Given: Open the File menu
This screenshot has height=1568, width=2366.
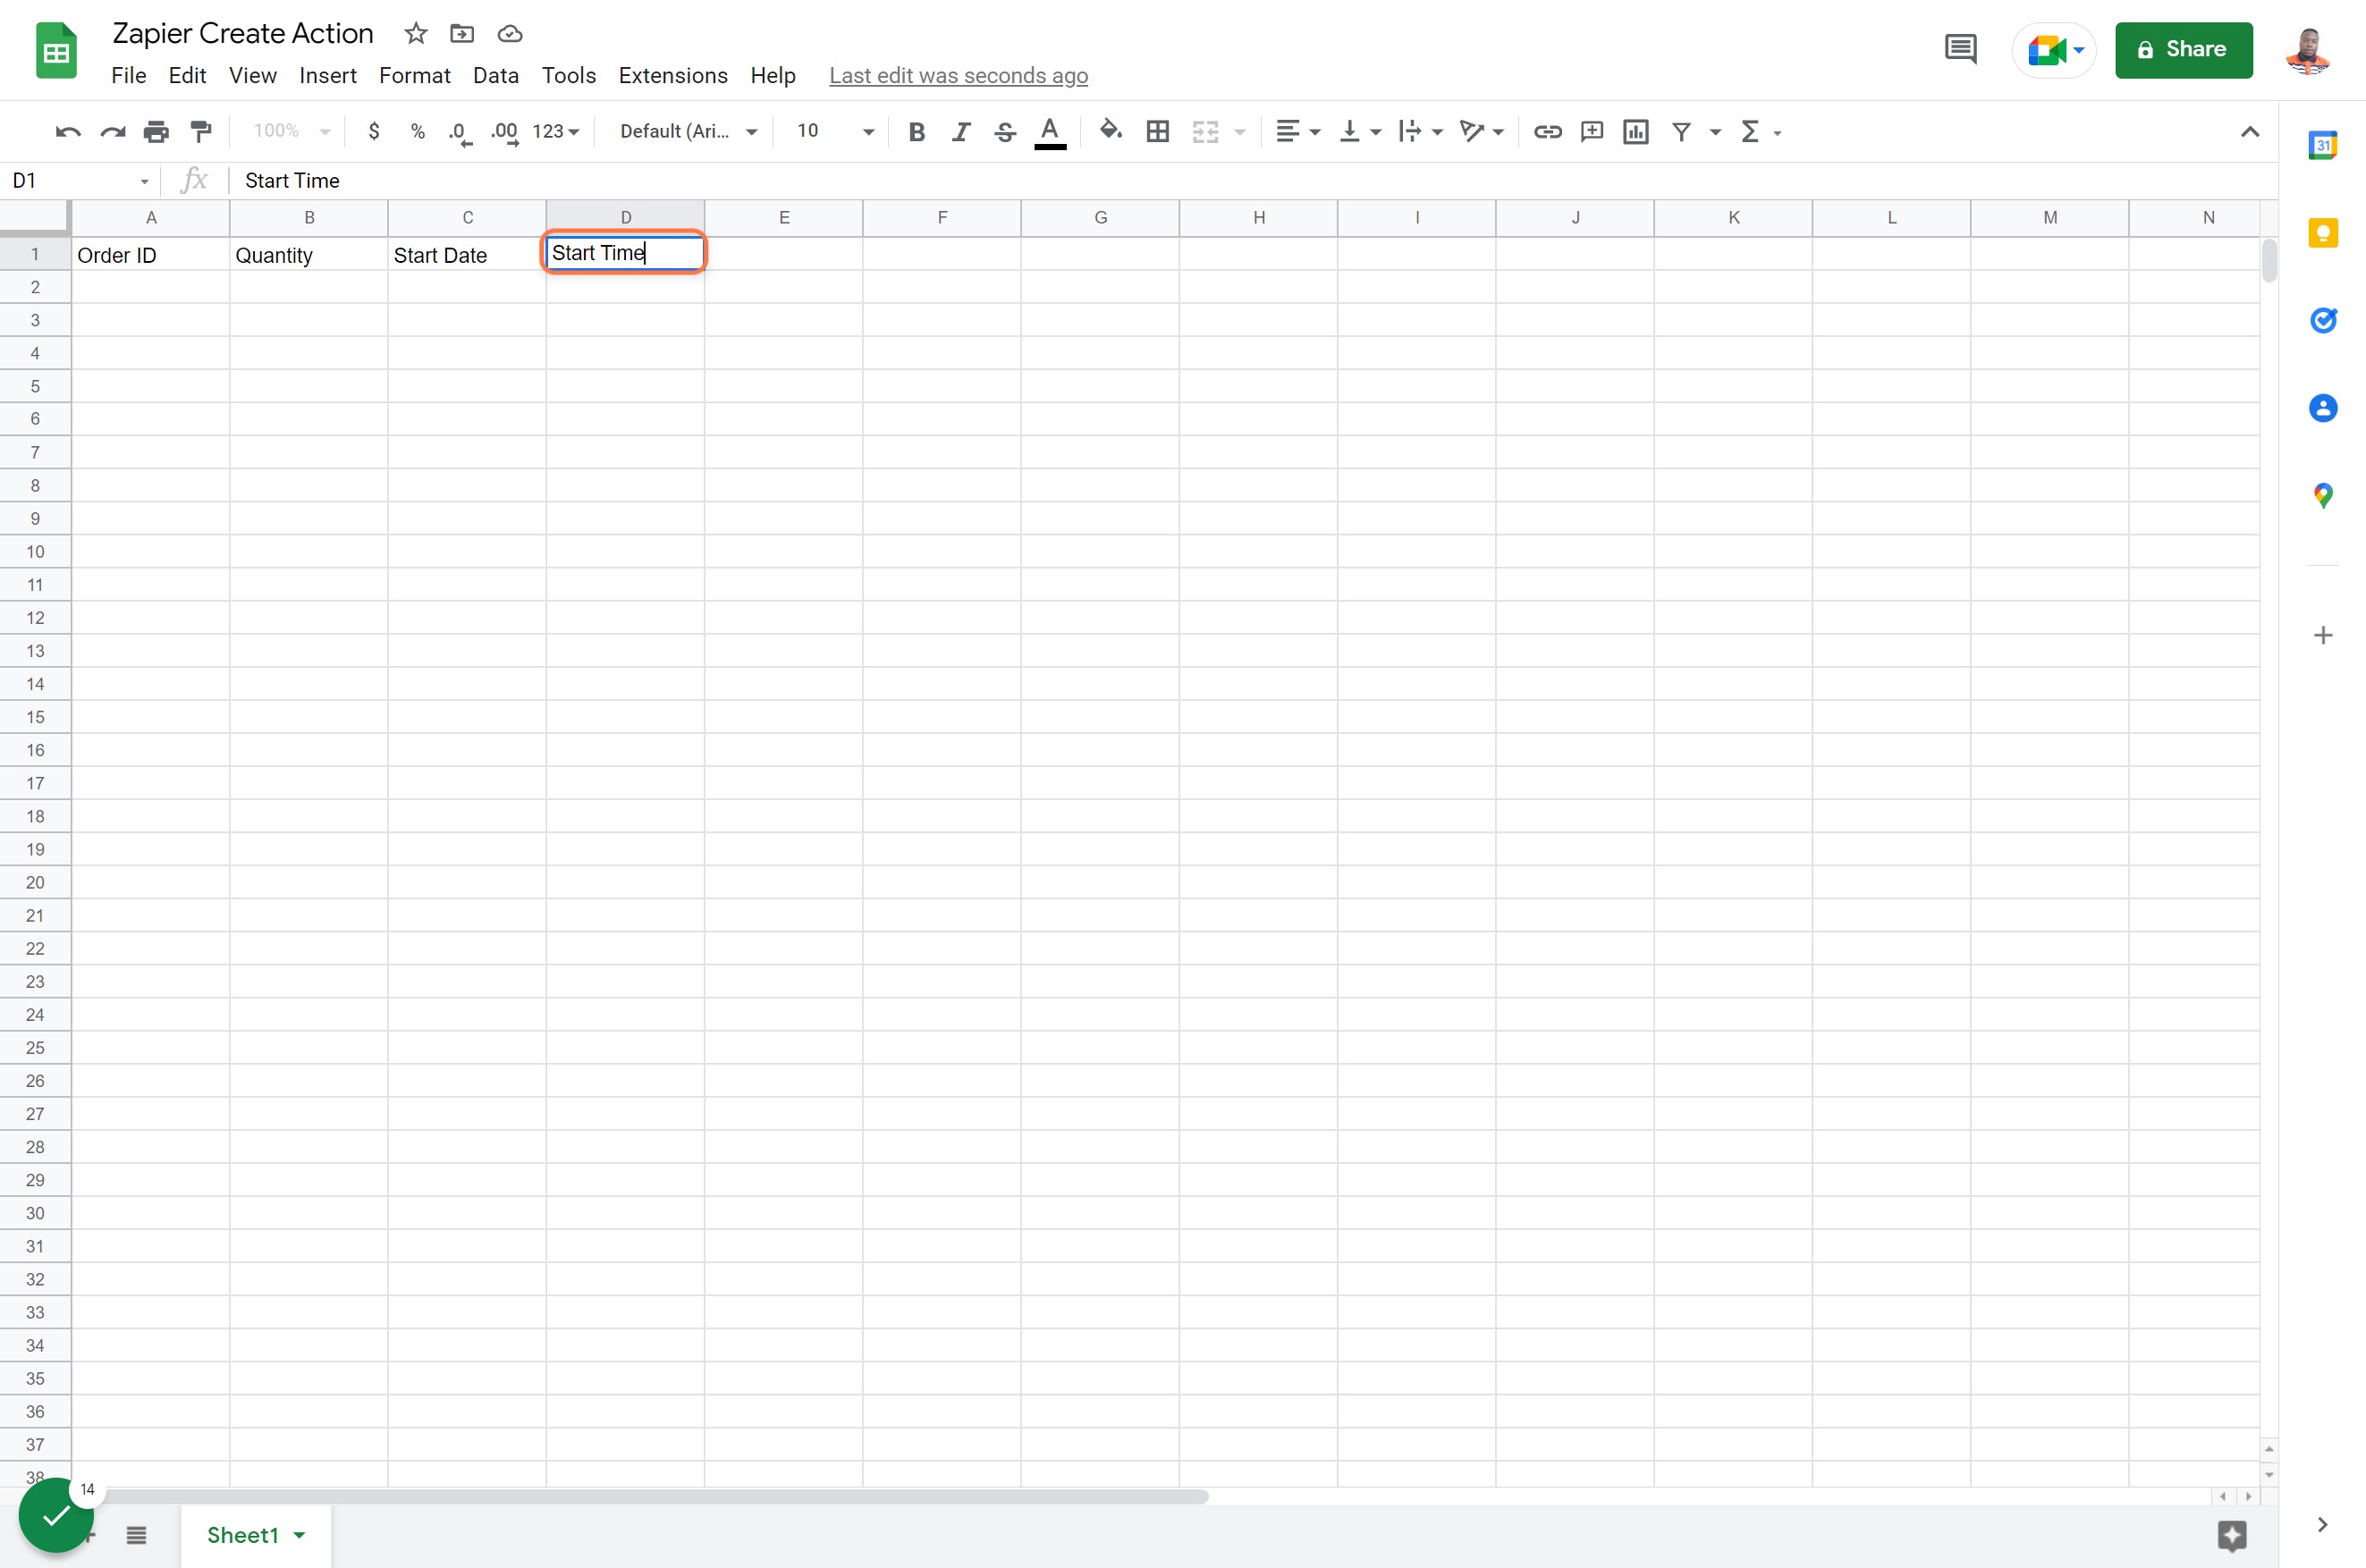Looking at the screenshot, I should coord(128,75).
